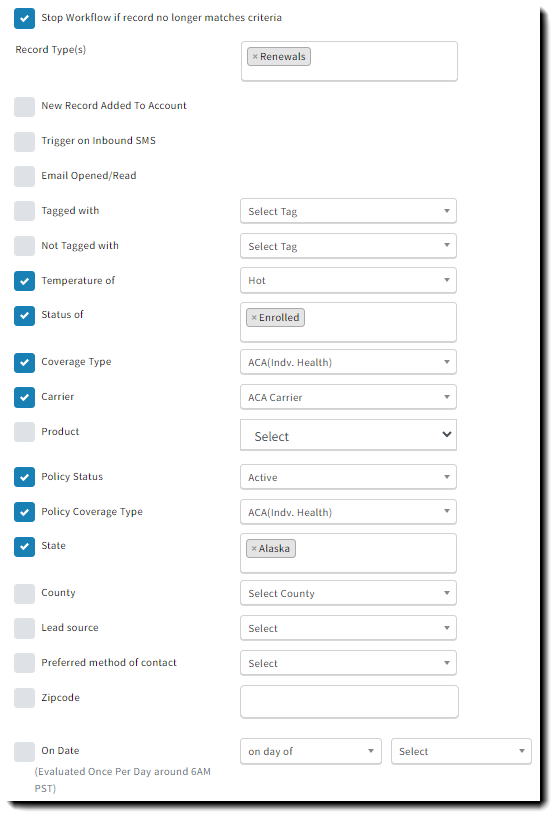Uncheck the Status of checkbox
The image size is (555, 818).
pos(25,316)
